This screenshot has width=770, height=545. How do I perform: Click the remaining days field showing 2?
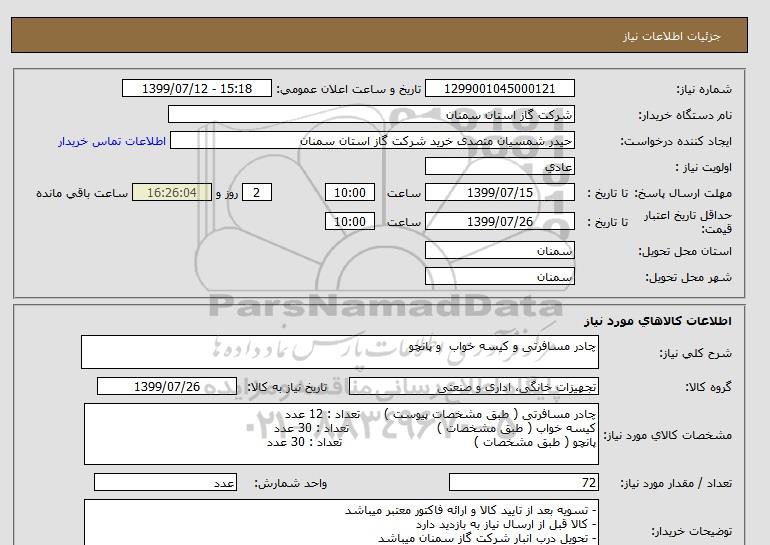pos(257,192)
